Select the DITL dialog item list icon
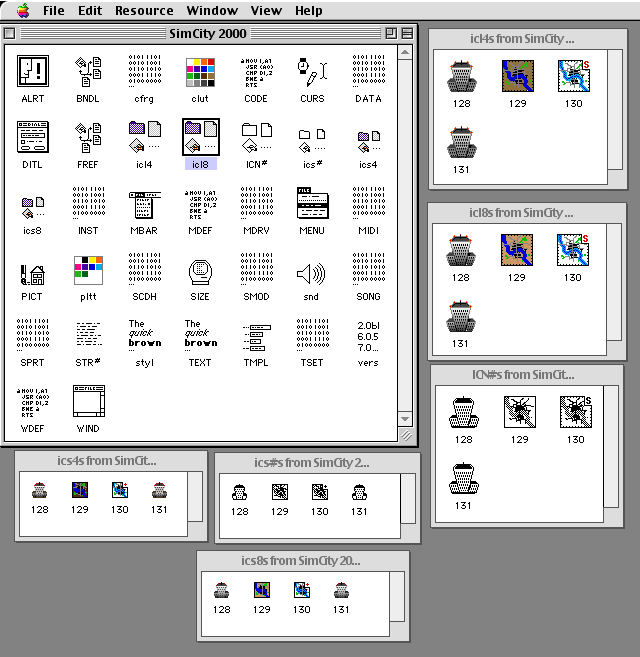Viewport: 640px width, 657px height. pyautogui.click(x=33, y=137)
